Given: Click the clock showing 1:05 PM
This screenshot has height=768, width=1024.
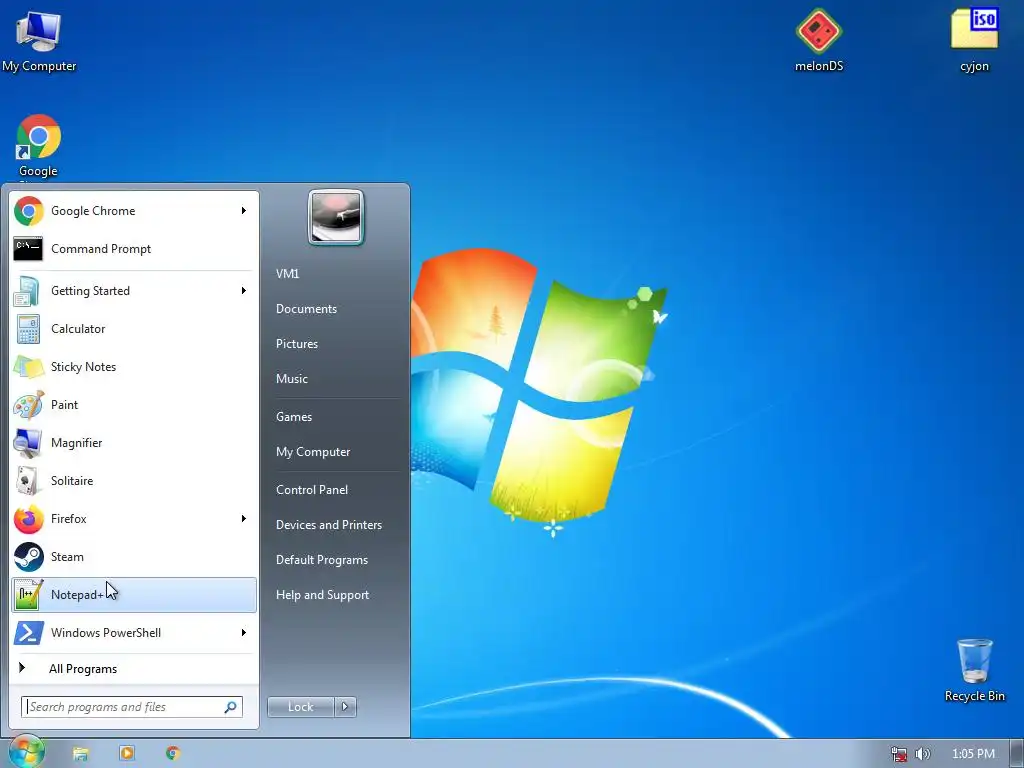Looking at the screenshot, I should [x=974, y=754].
